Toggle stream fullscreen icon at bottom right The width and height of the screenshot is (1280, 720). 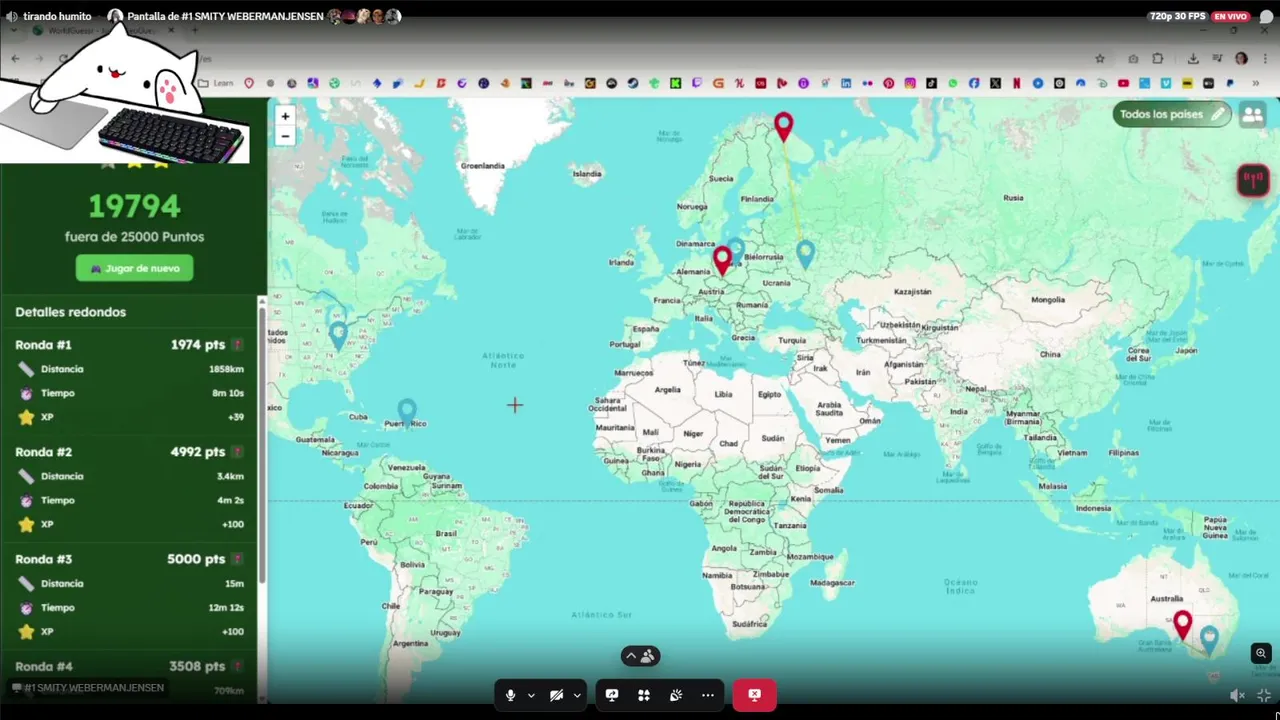(1264, 695)
